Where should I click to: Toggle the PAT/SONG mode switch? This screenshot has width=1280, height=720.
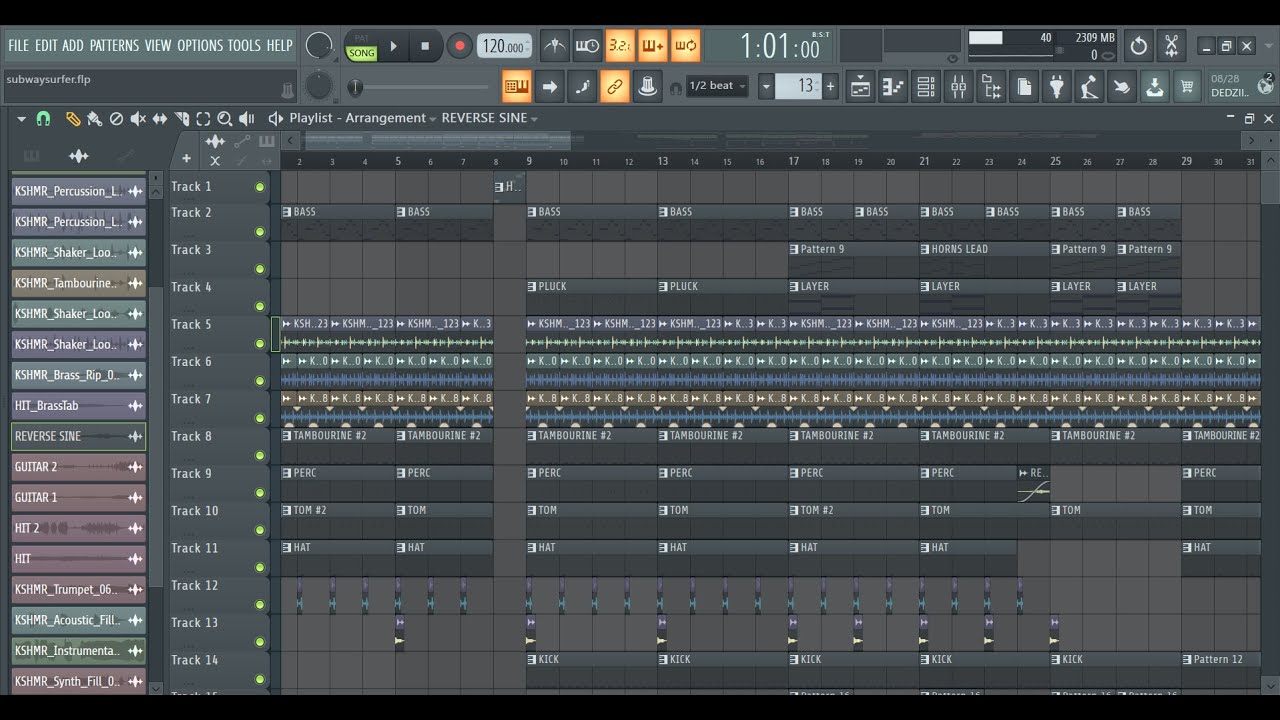point(361,46)
